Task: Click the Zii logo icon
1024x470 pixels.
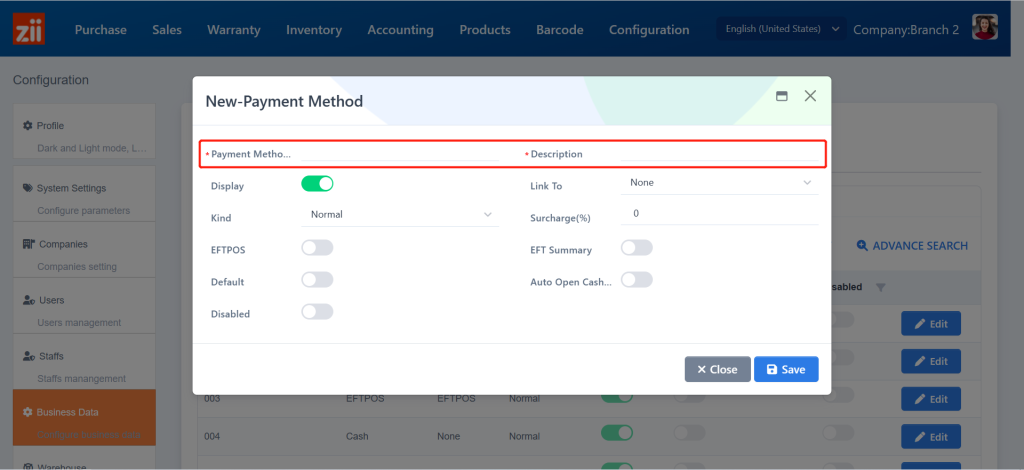Action: (29, 28)
